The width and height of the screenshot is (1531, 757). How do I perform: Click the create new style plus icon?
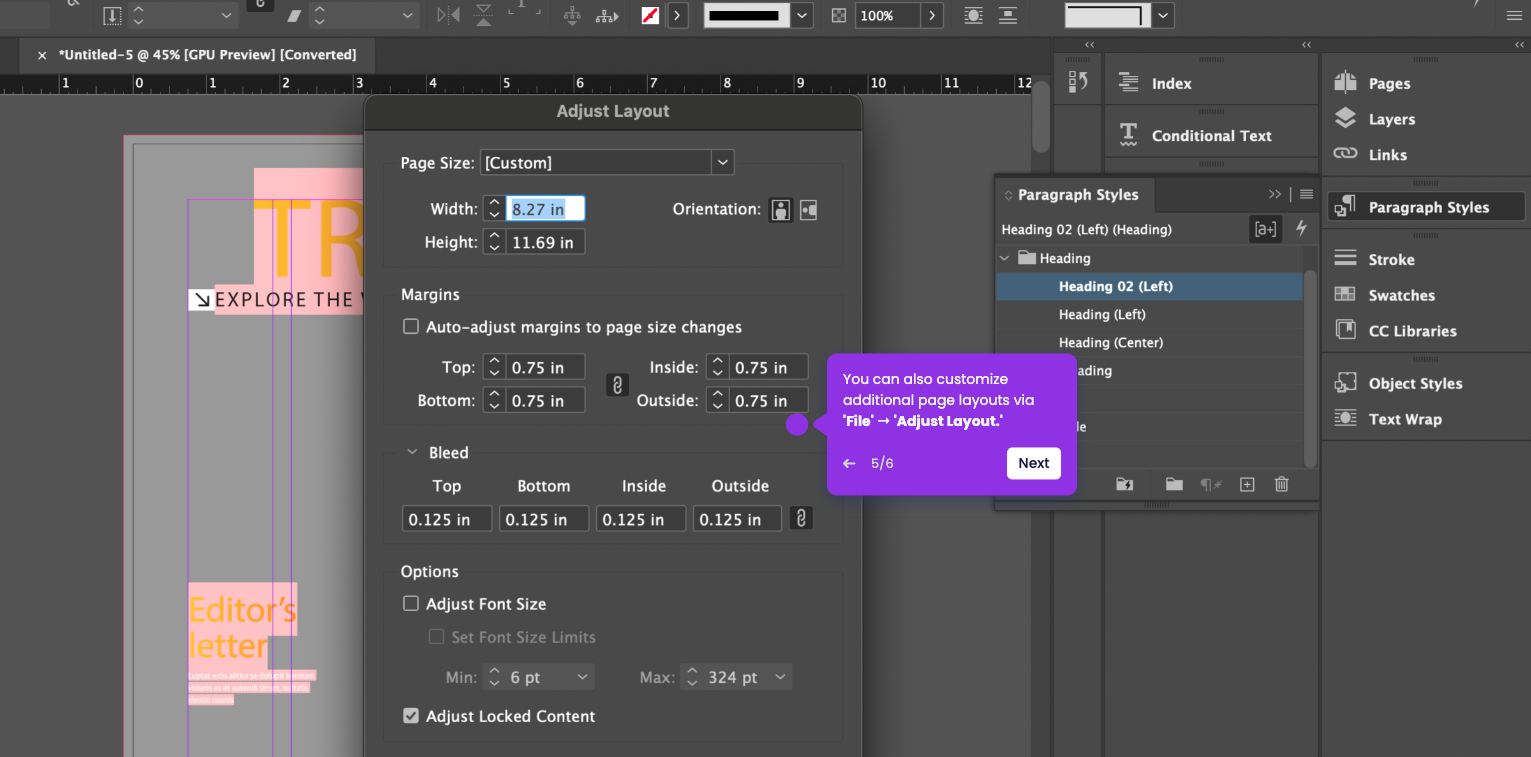click(1247, 484)
